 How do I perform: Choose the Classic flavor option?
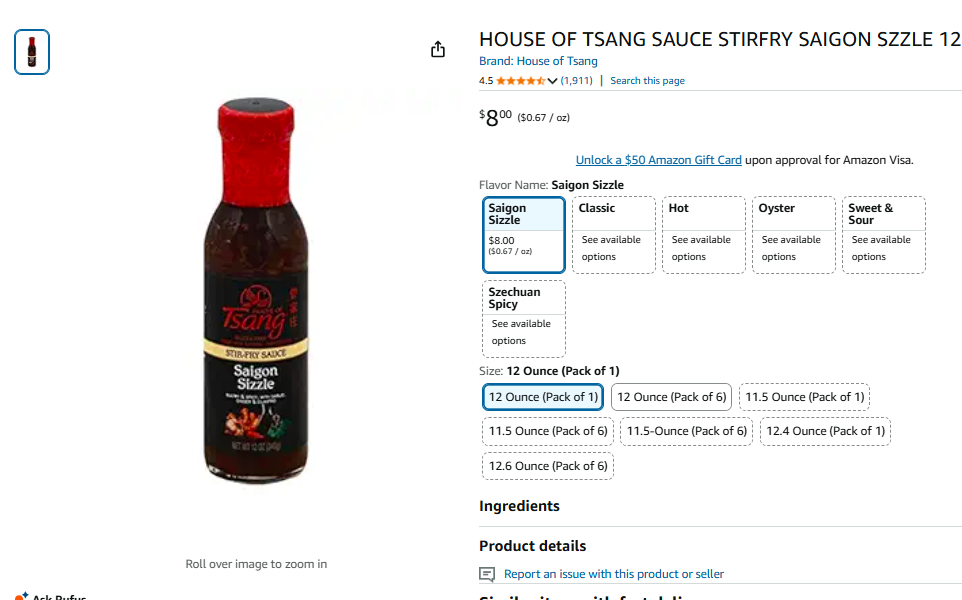tap(614, 234)
